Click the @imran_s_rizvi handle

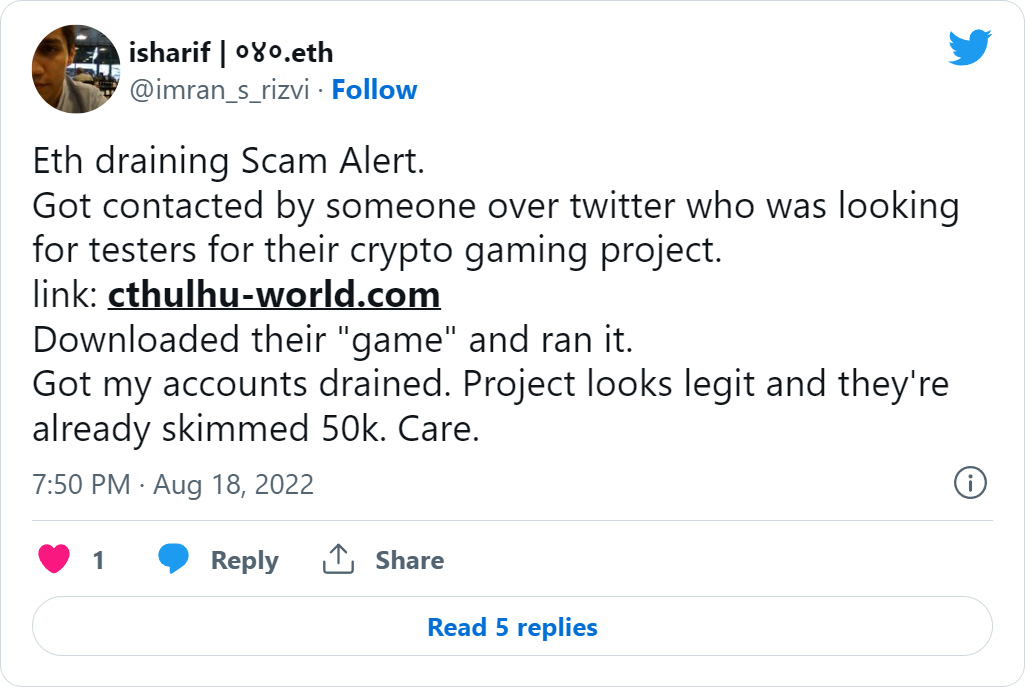click(x=219, y=90)
